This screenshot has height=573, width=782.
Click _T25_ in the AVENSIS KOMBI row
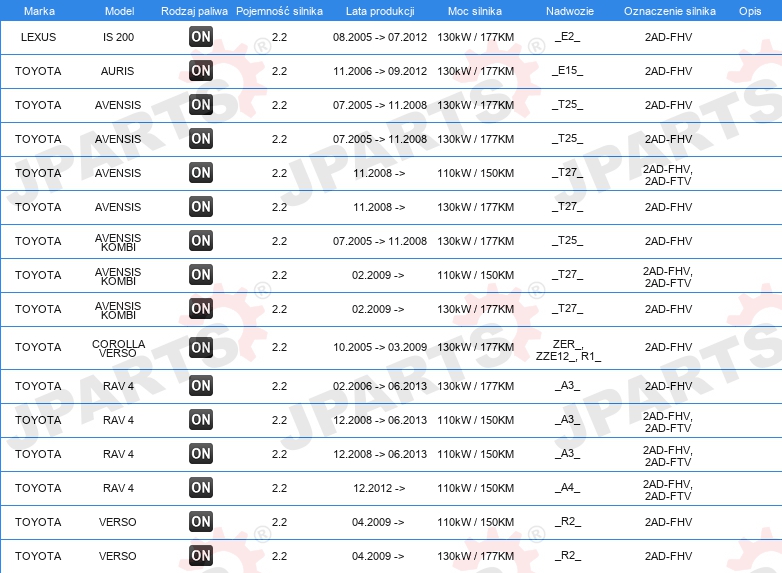pos(568,240)
